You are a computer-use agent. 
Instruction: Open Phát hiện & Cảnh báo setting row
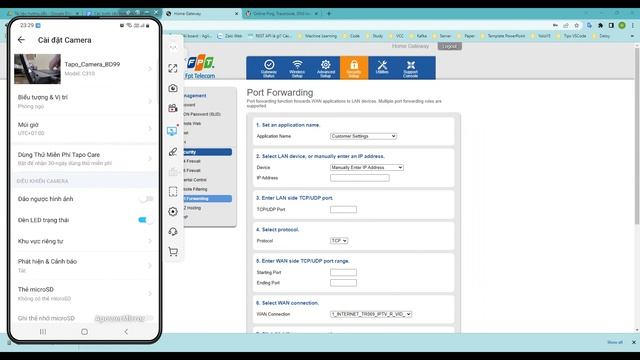click(x=84, y=265)
